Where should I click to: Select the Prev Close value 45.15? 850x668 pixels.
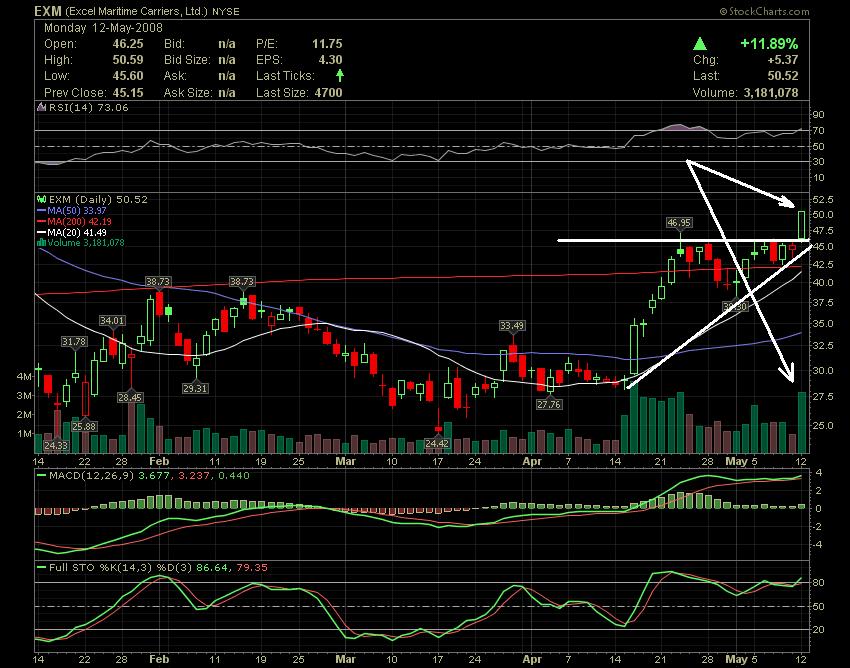(x=128, y=93)
